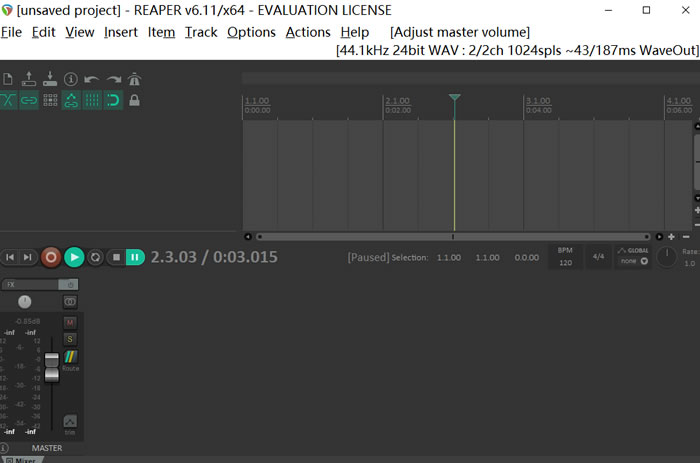The width and height of the screenshot is (700, 463).
Task: Create a new project with toolbar icon
Action: (8, 79)
